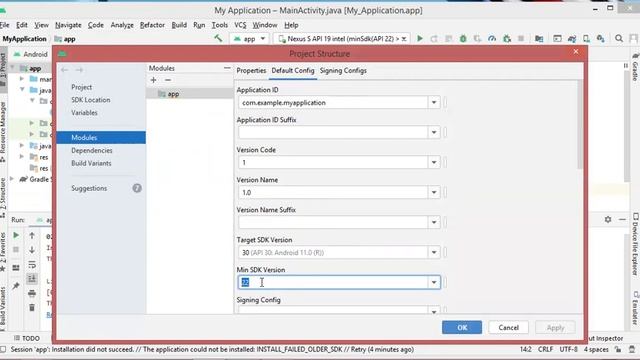The image size is (640, 360).
Task: Open the app run configuration dropdown
Action: (249, 39)
